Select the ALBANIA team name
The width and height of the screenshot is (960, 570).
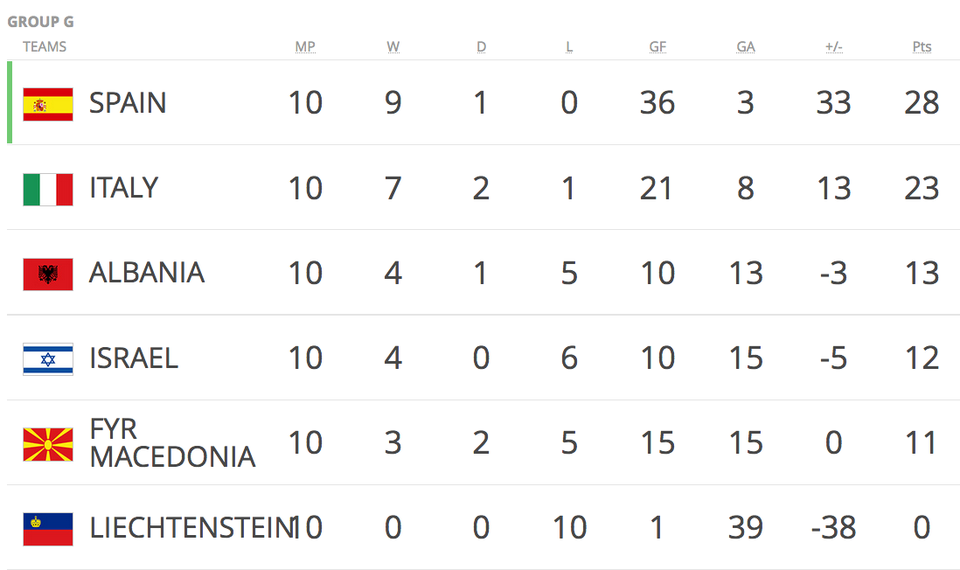[146, 273]
